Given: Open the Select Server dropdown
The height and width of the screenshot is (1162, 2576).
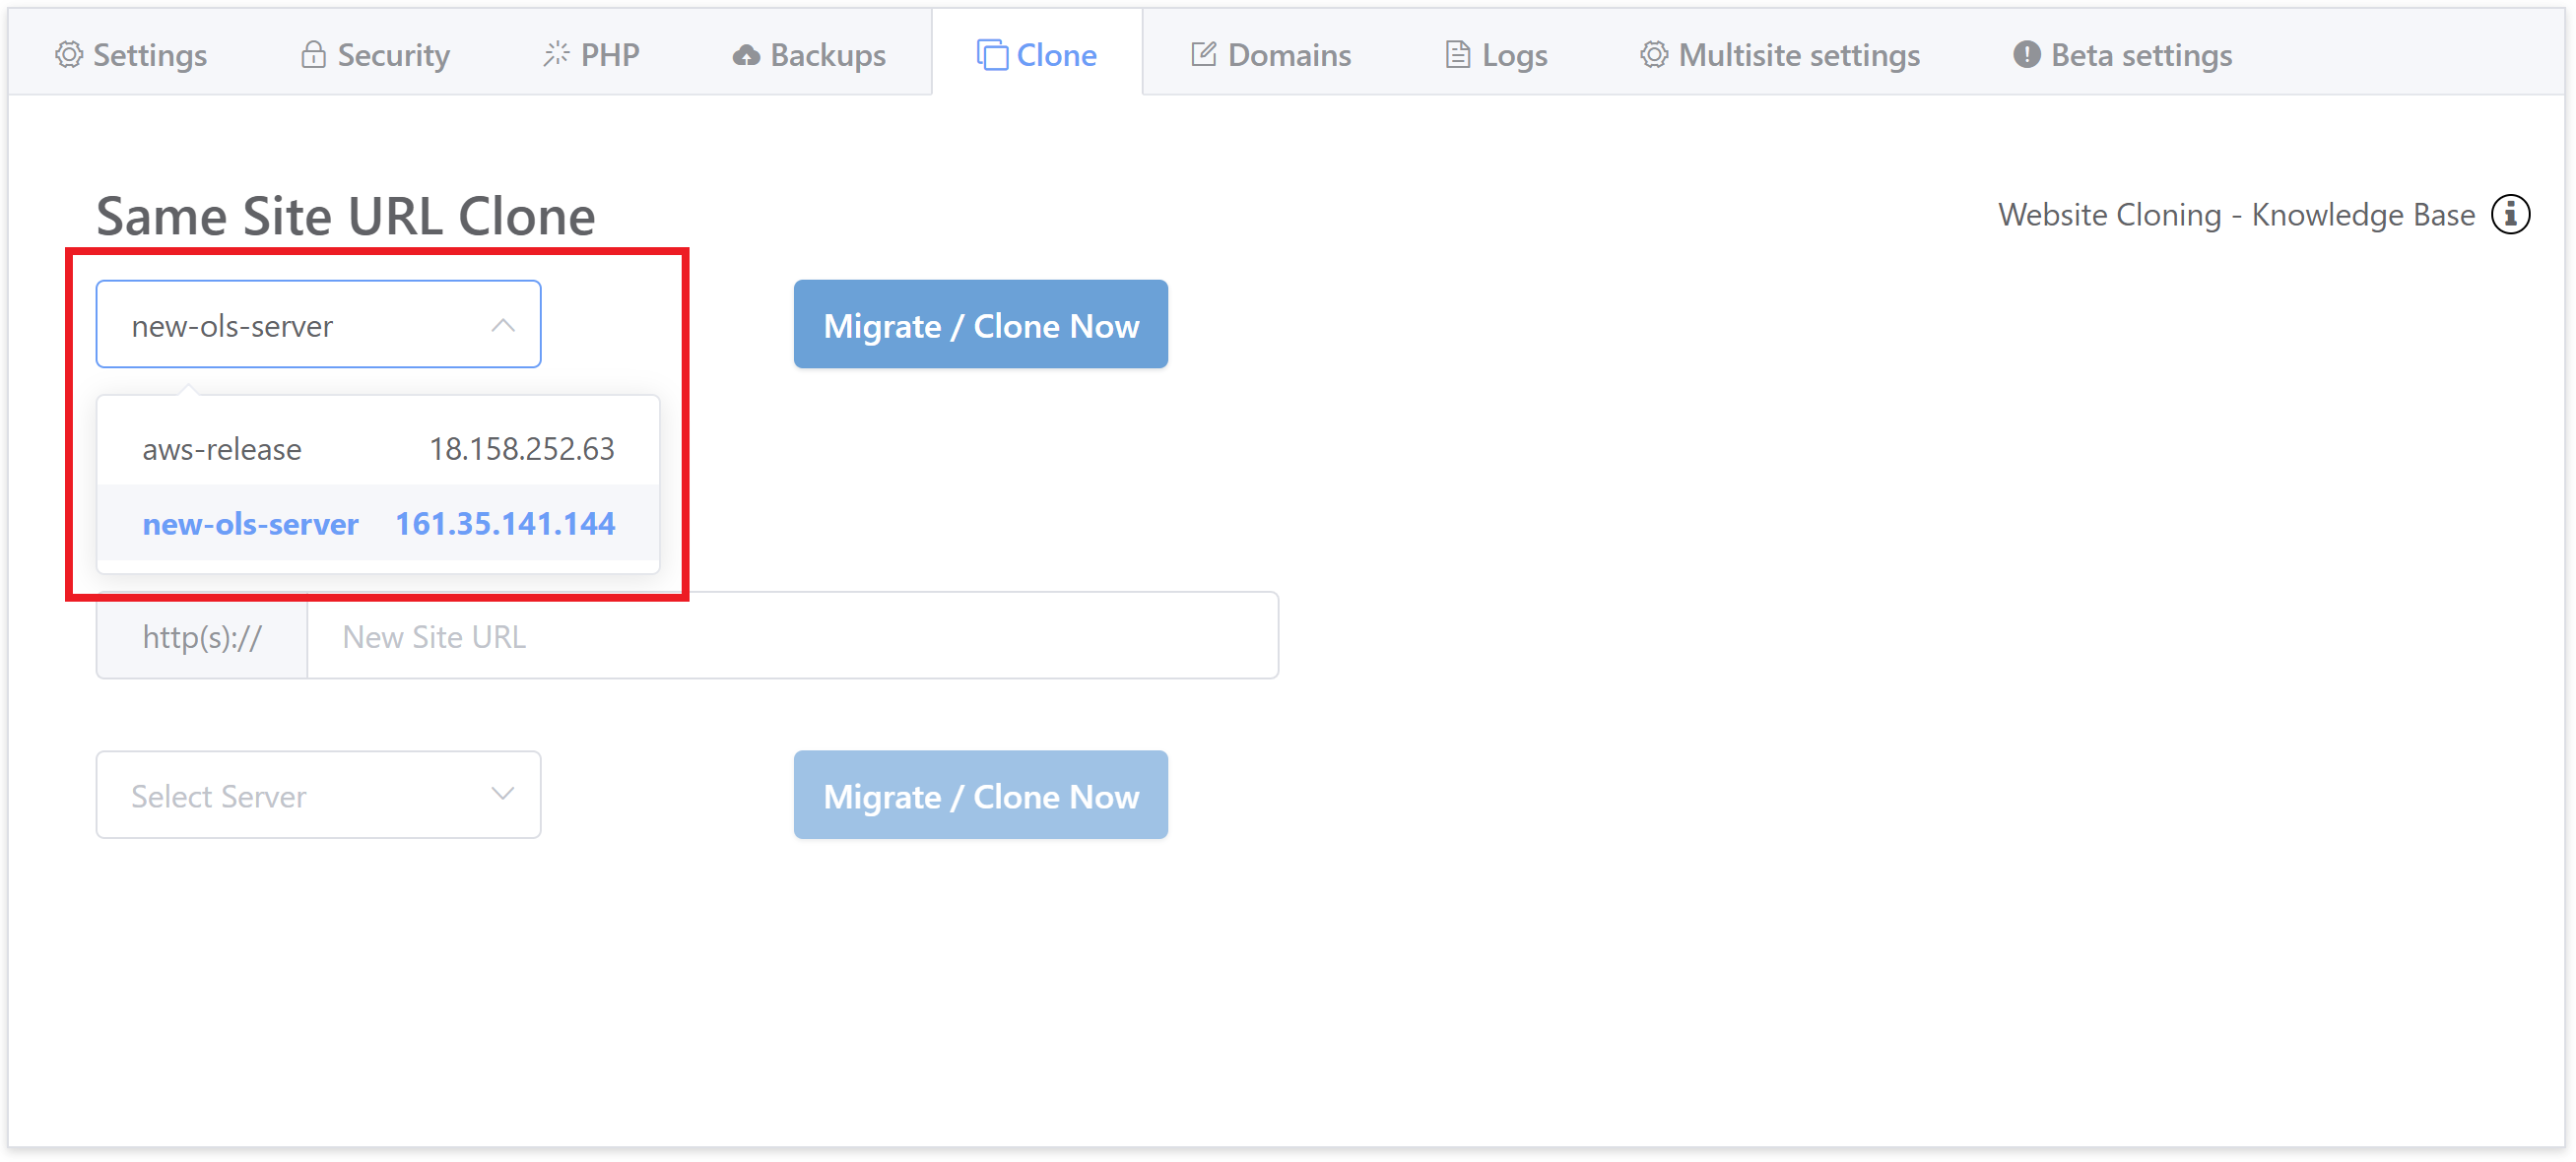Looking at the screenshot, I should click(318, 795).
